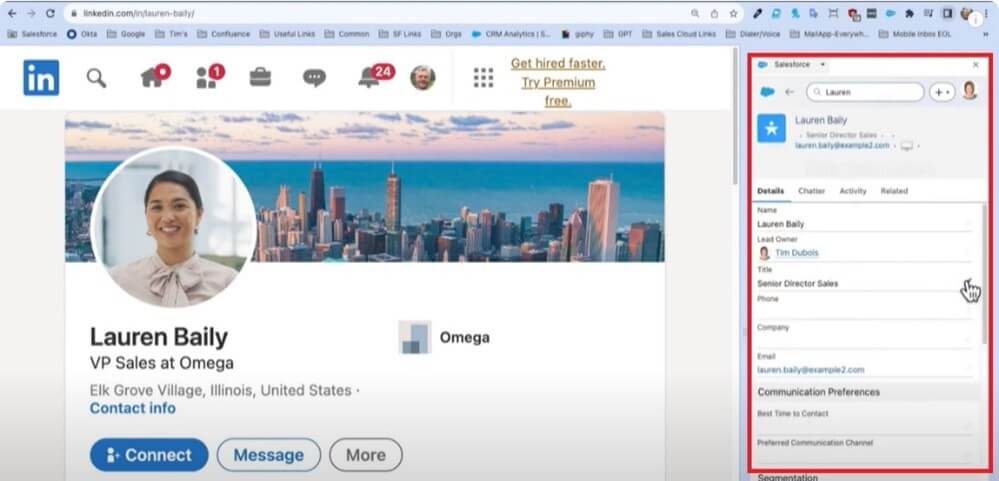999x481 pixels.
Task: Open the GPT bookmarks folder
Action: click(x=618, y=34)
